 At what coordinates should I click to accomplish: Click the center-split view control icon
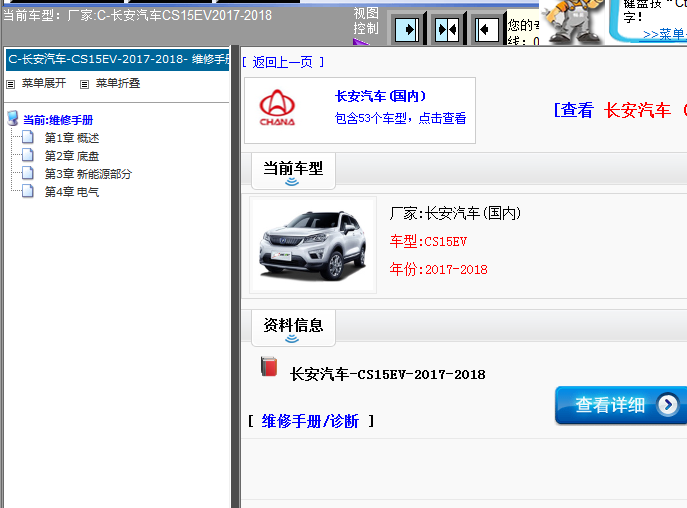(x=447, y=30)
